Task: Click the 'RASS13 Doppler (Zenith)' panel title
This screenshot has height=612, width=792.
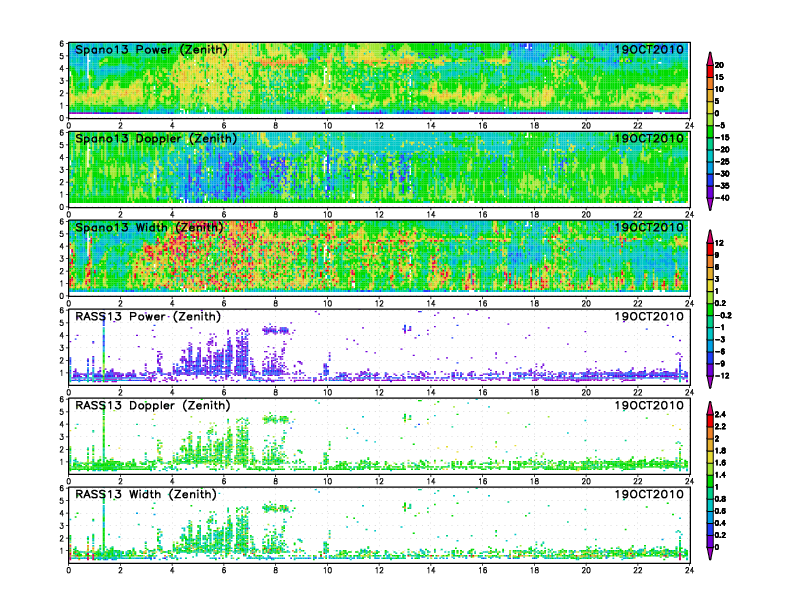Action: pyautogui.click(x=153, y=405)
